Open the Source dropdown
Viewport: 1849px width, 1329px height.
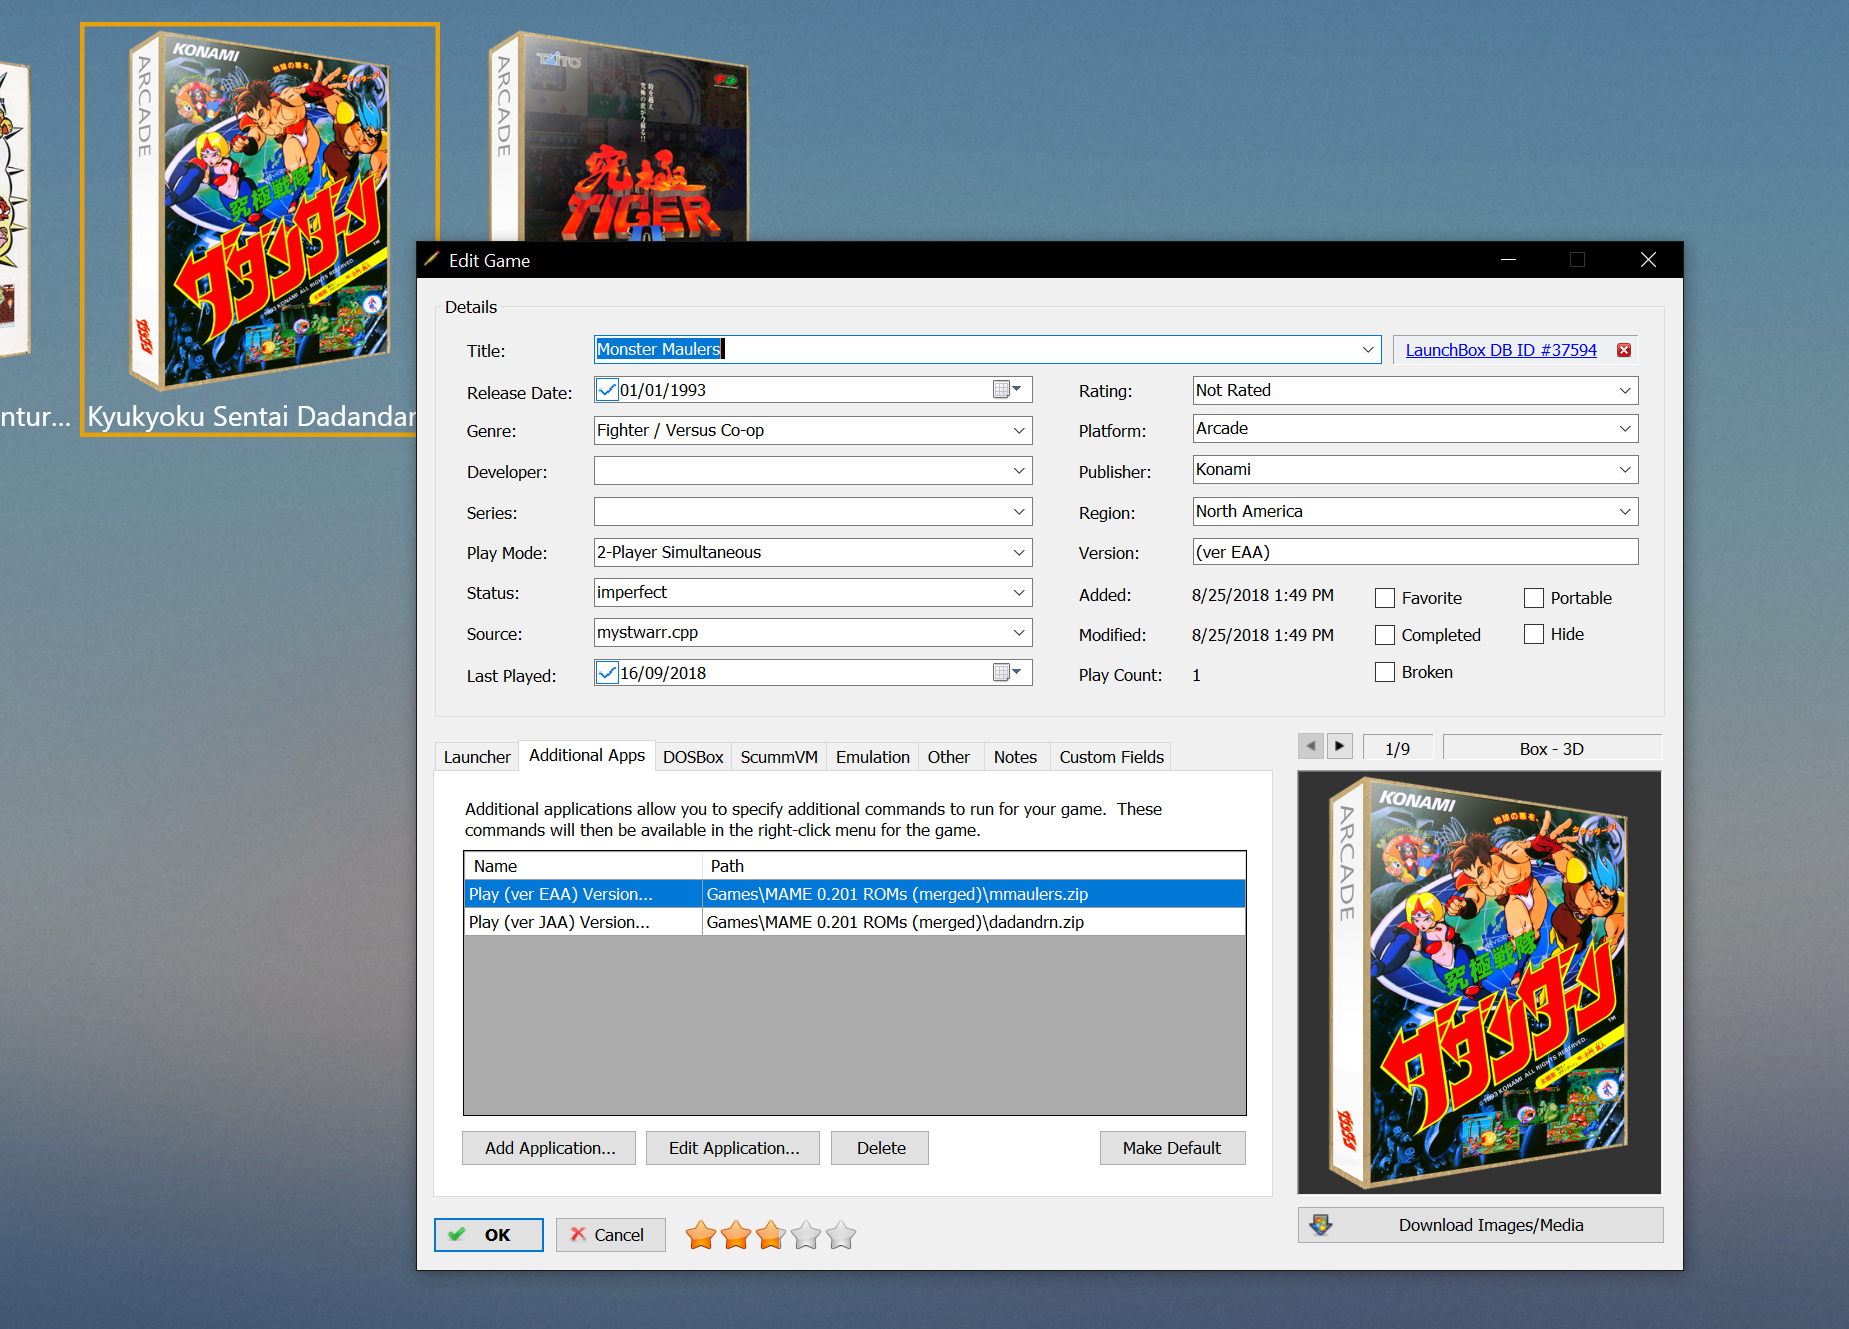(1019, 633)
